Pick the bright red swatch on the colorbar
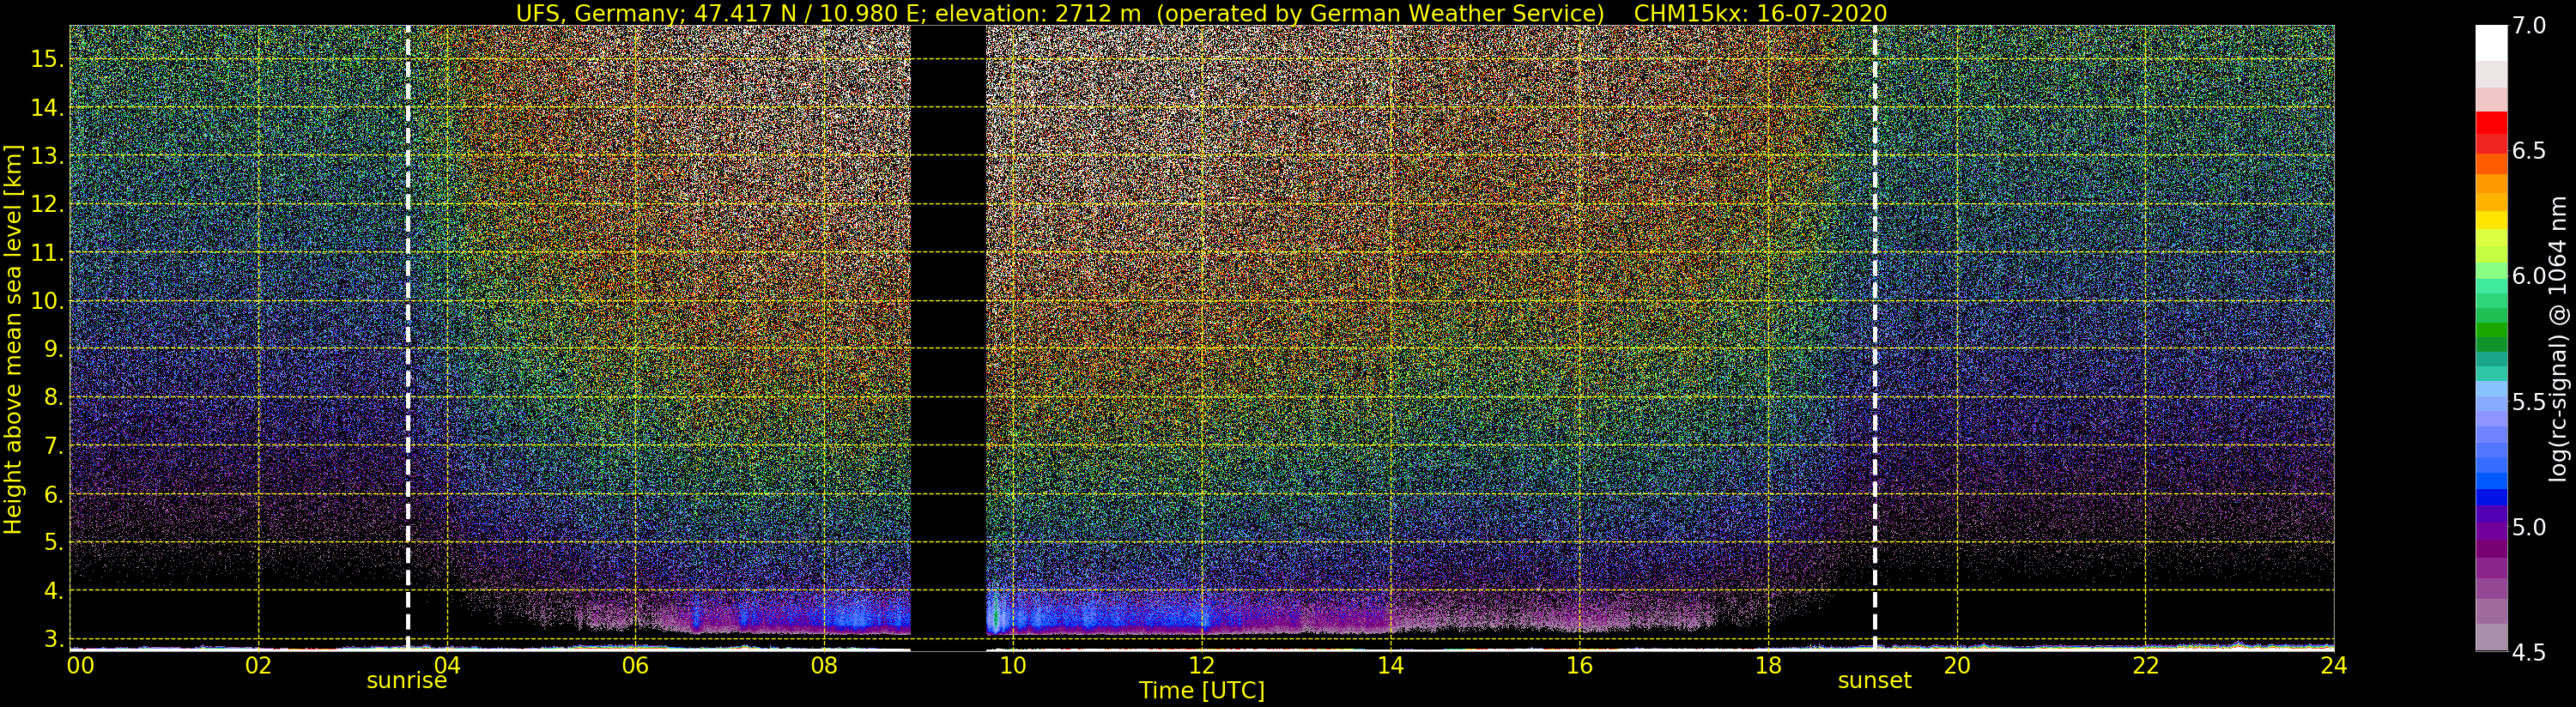Viewport: 2576px width, 707px height. tap(2491, 122)
